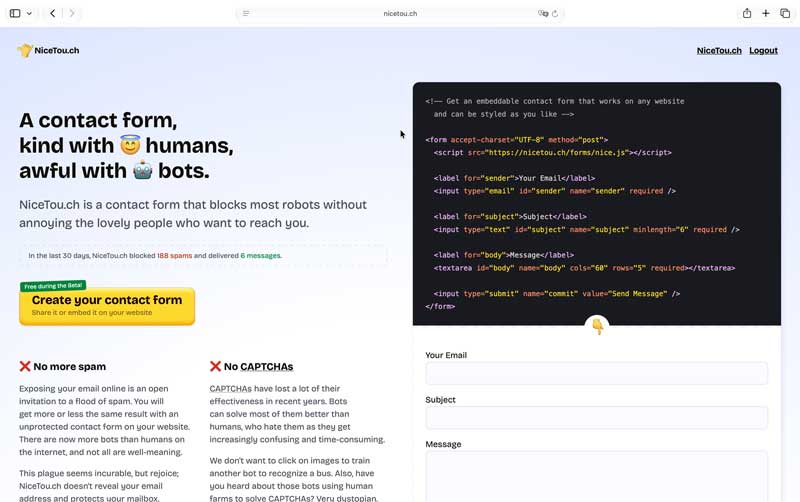Click the closing </form> tag in the code
This screenshot has height=502, width=800.
coord(440,306)
